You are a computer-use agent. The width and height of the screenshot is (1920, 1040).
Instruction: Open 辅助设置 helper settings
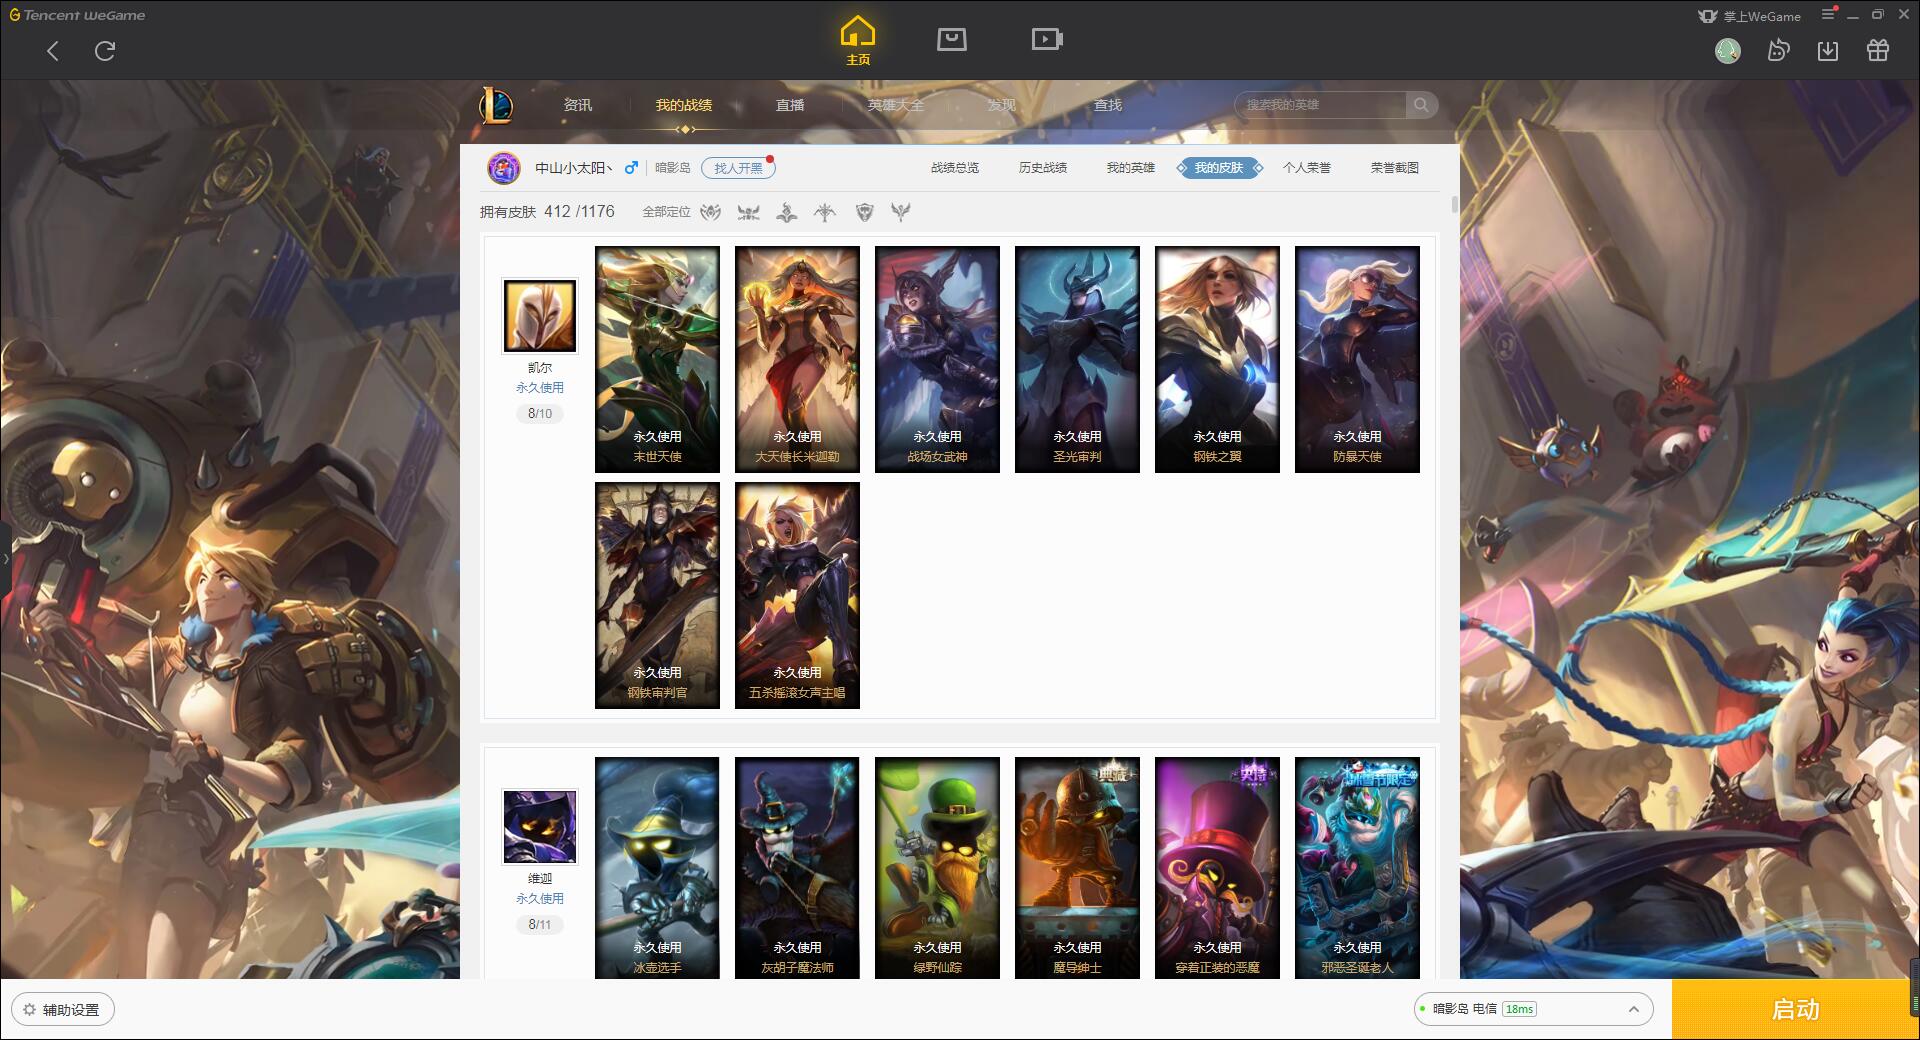click(x=63, y=1010)
